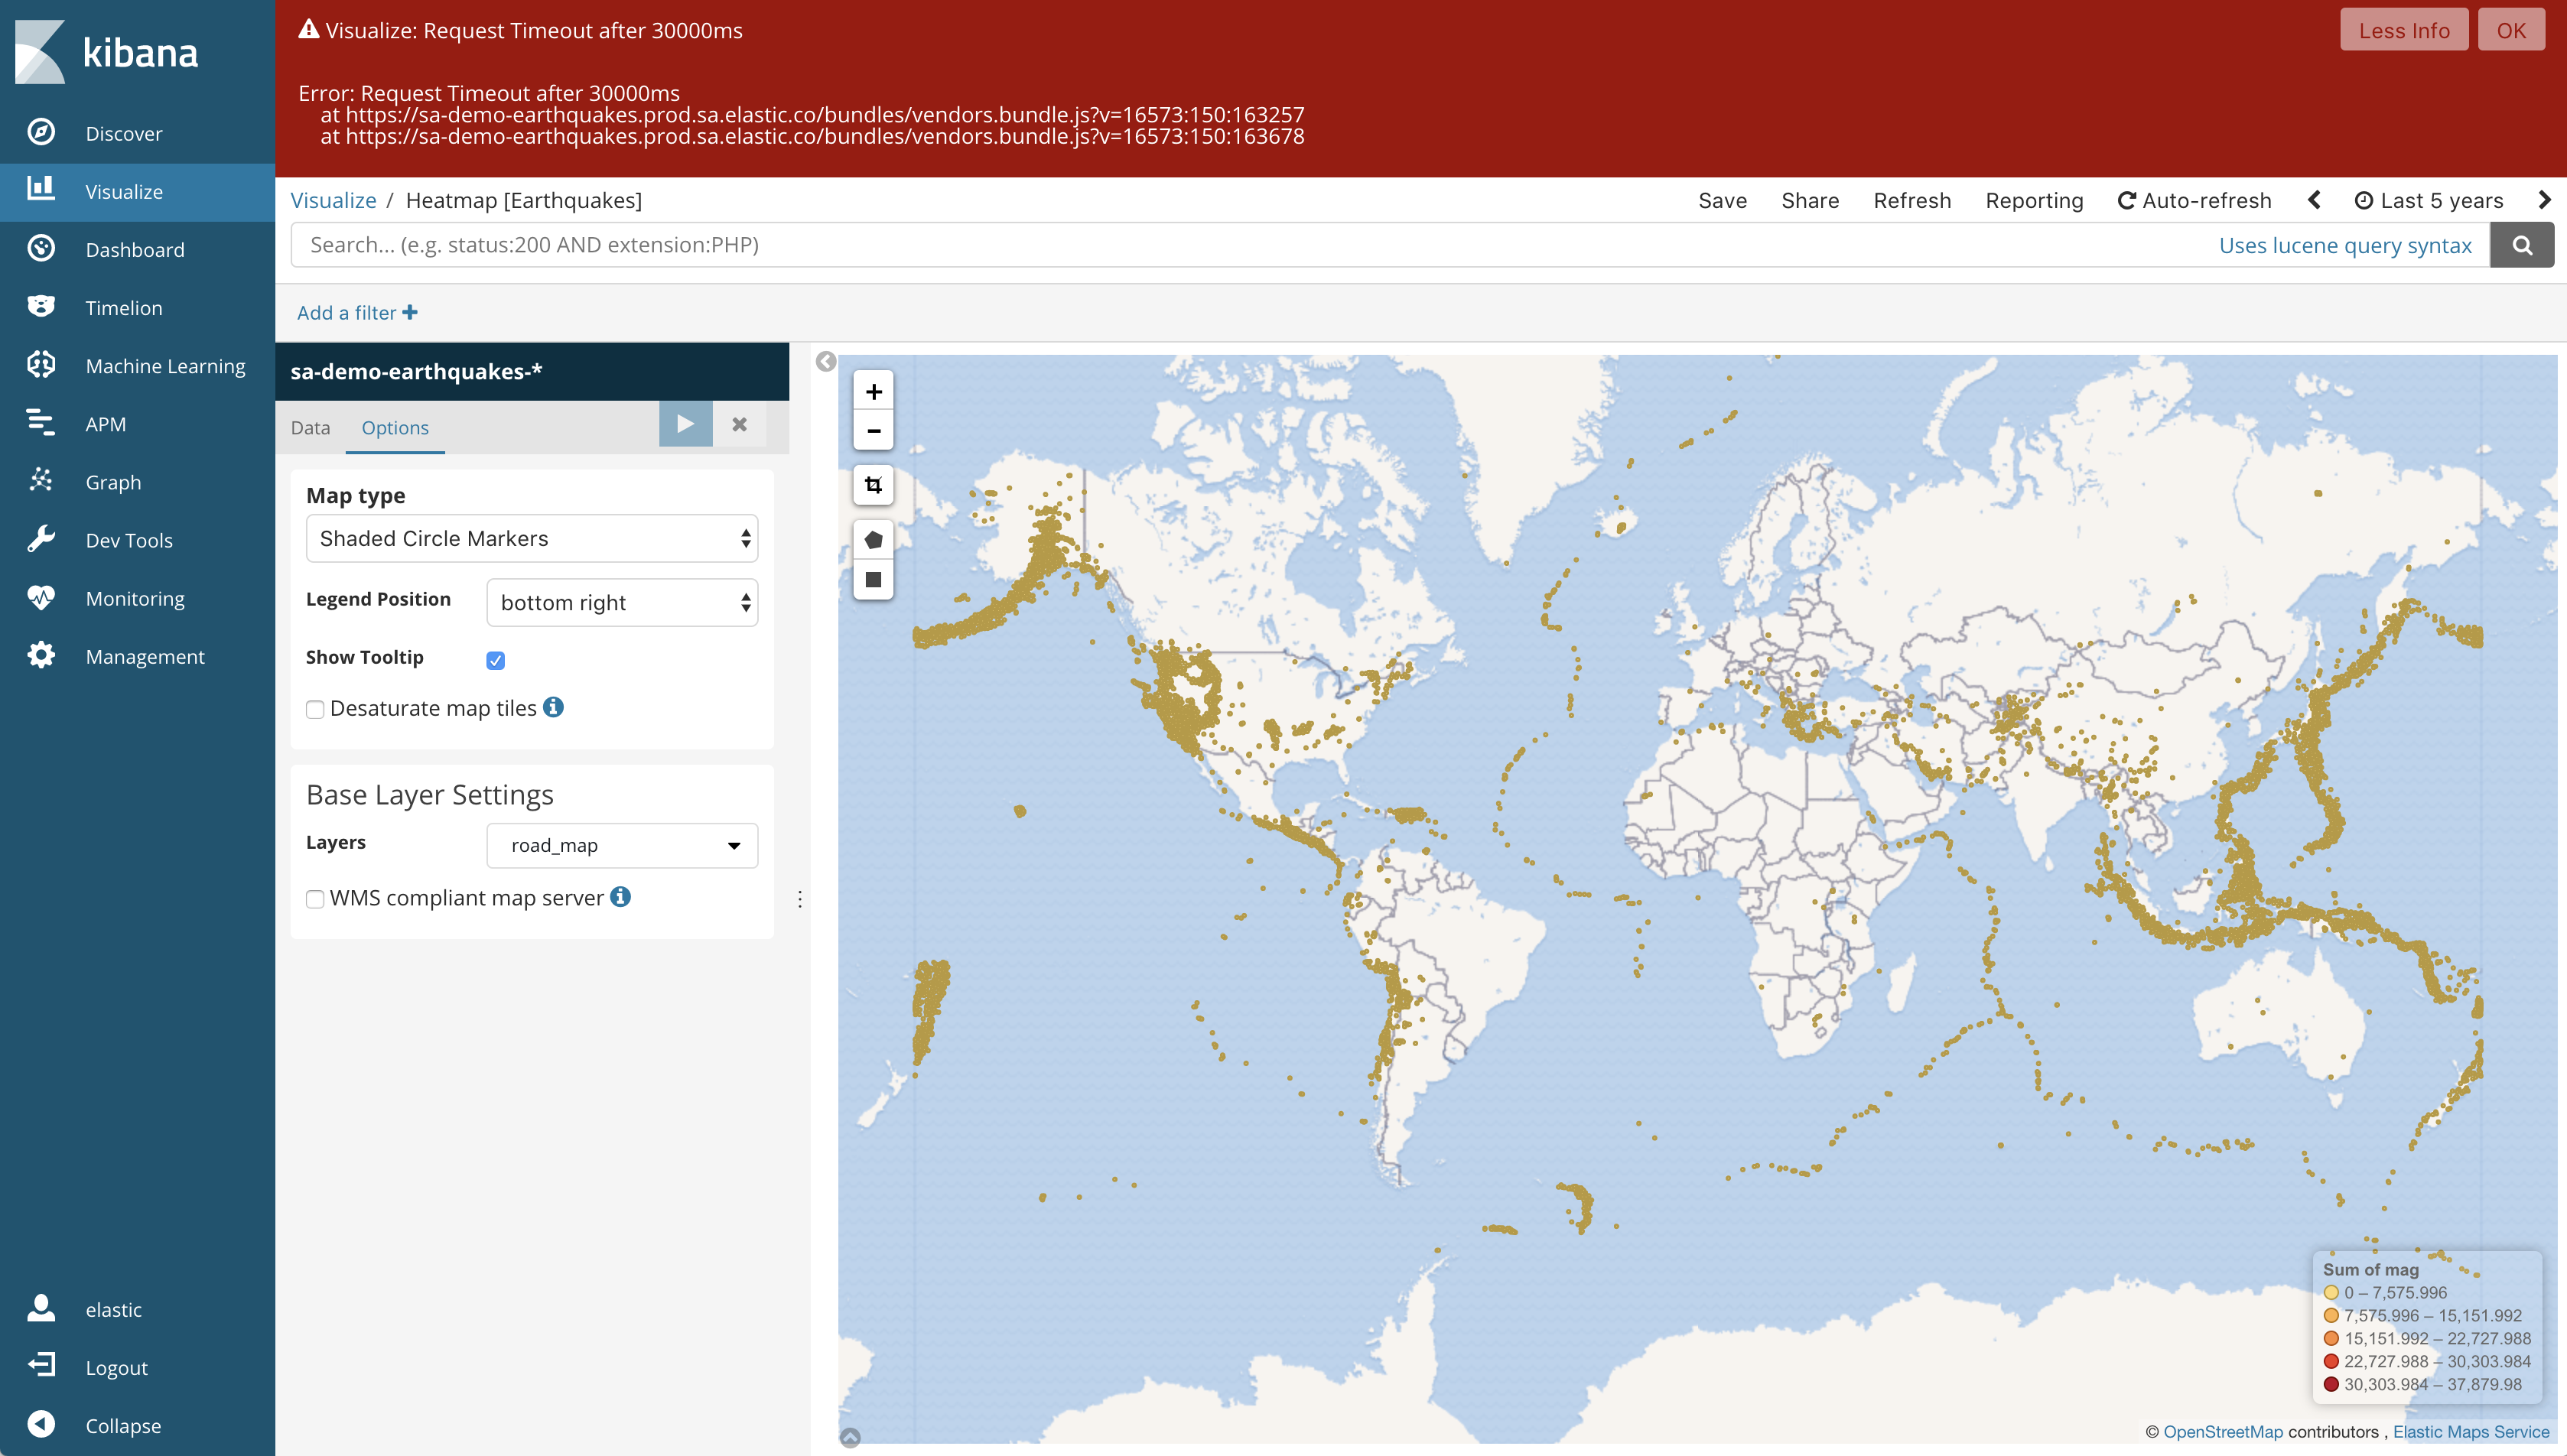Open the Discover section in the sidebar
The height and width of the screenshot is (1456, 2567).
point(123,133)
